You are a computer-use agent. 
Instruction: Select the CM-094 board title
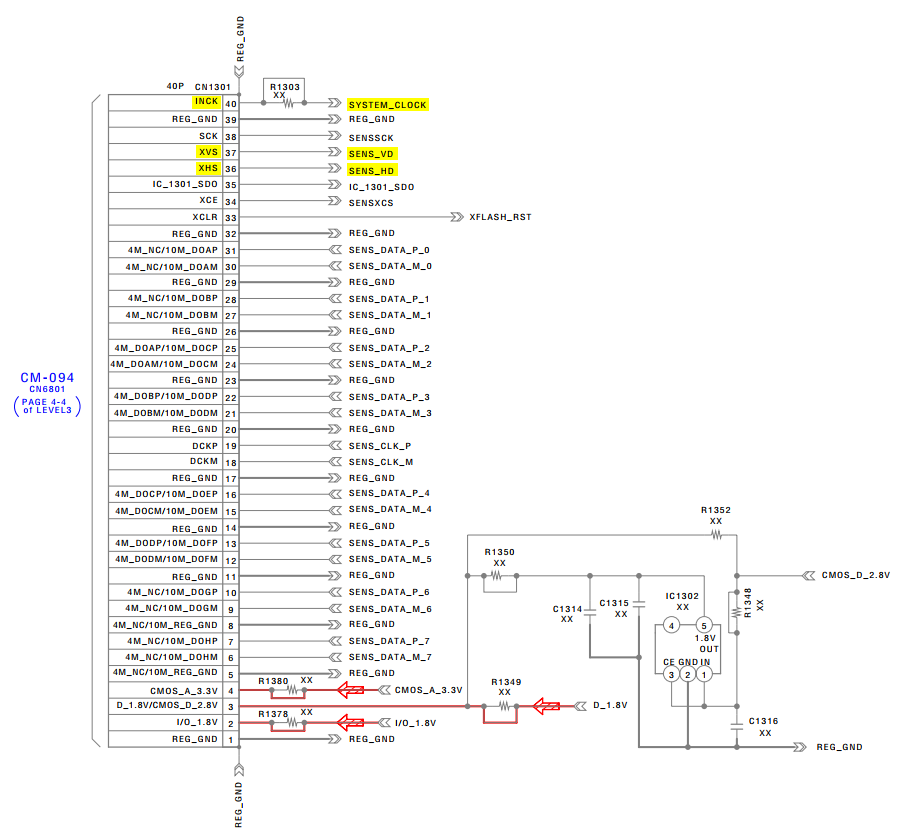[47, 378]
